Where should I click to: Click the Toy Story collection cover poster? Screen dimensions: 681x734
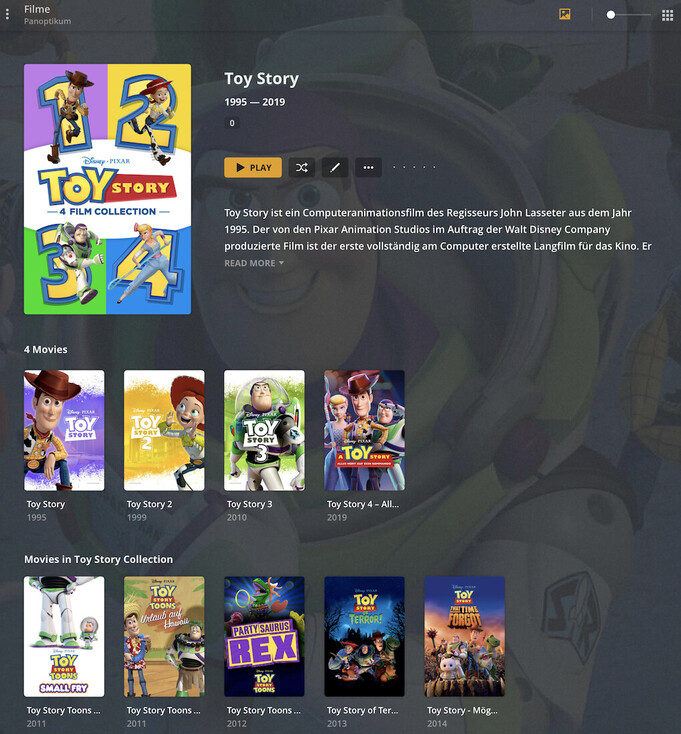108,189
